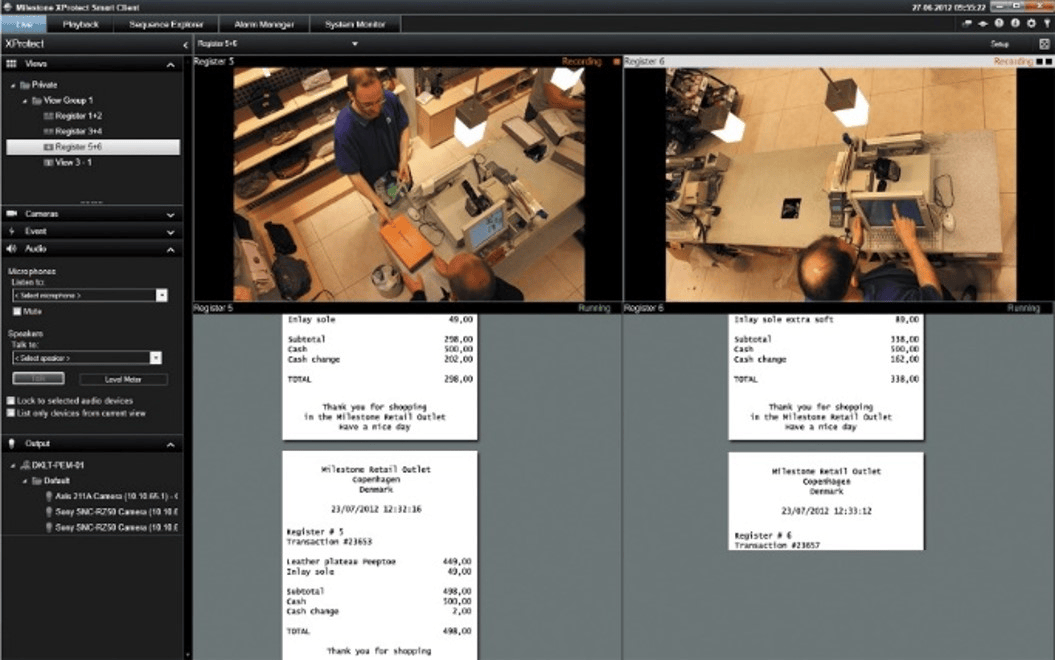This screenshot has height=660, width=1055.
Task: Open the info icon in top toolbar
Action: pos(1014,23)
